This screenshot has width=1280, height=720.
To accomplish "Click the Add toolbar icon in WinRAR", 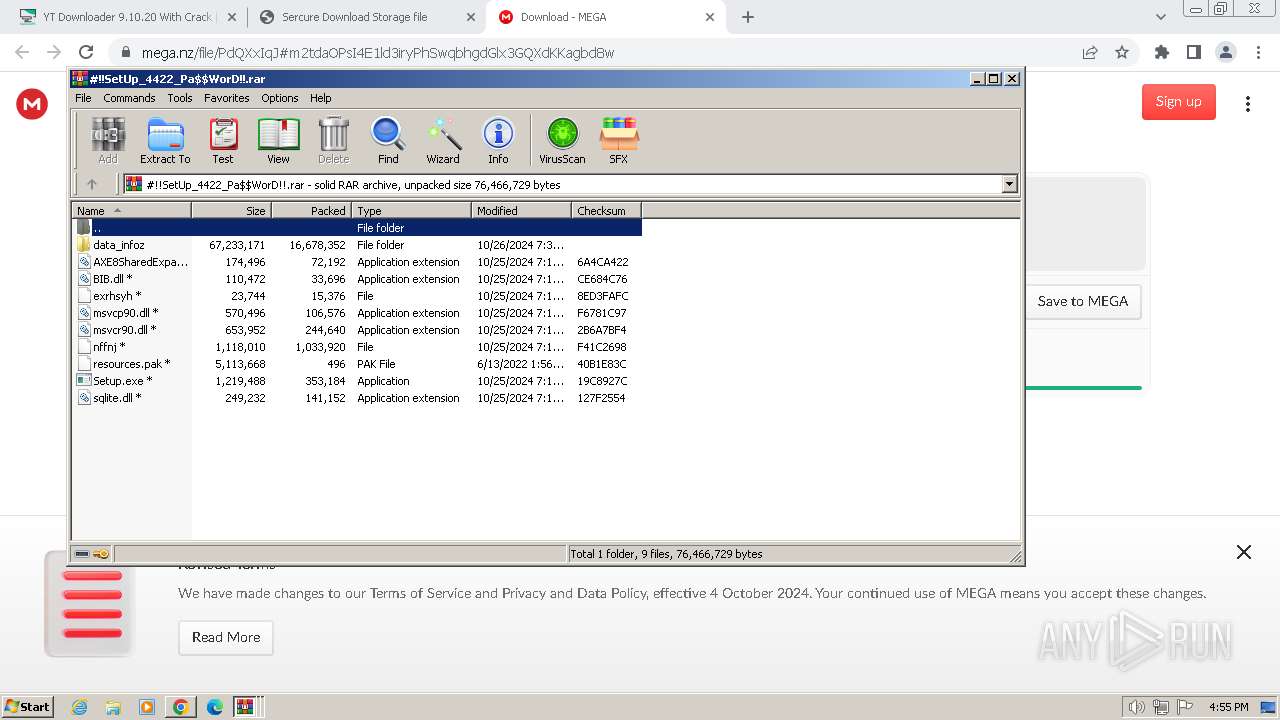I will pos(108,140).
